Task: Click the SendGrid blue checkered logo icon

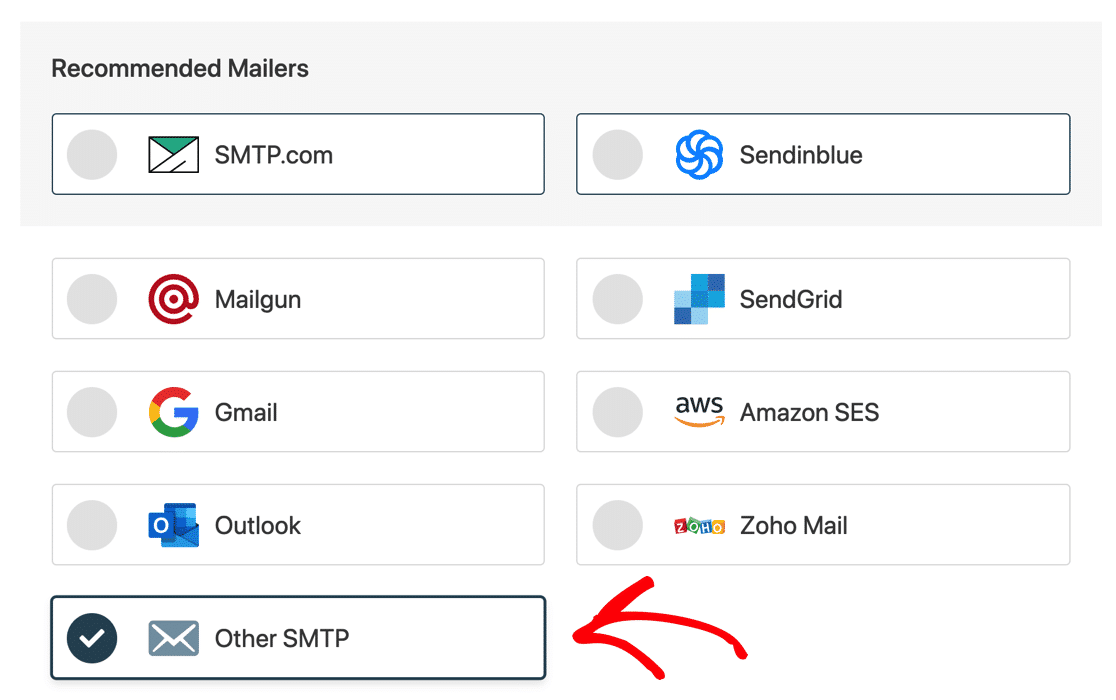Action: point(698,299)
